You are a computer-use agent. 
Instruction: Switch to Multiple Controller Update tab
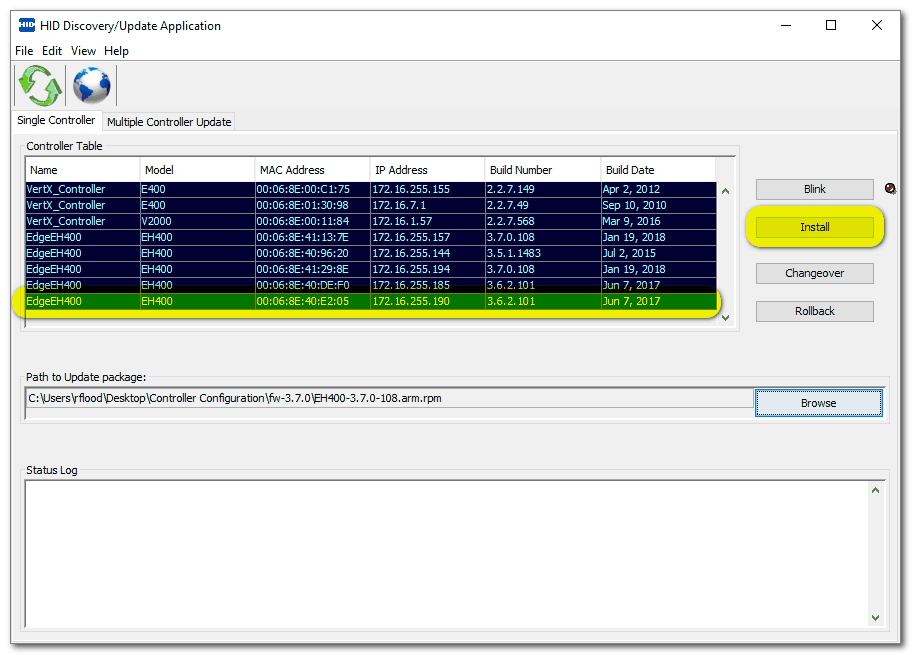click(x=169, y=122)
